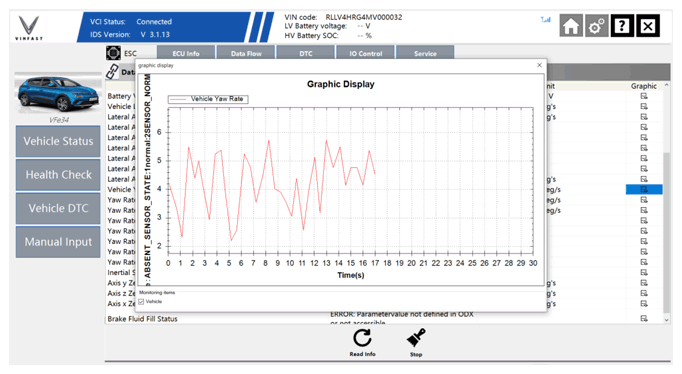This screenshot has height=374, width=682.
Task: Select the Brake Fluid Fill Status row text
Action: (142, 319)
